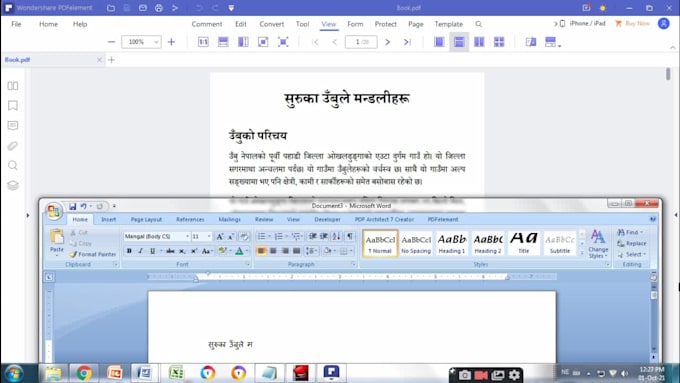Open the comments panel in sidebar
The height and width of the screenshot is (383, 680).
[13, 126]
